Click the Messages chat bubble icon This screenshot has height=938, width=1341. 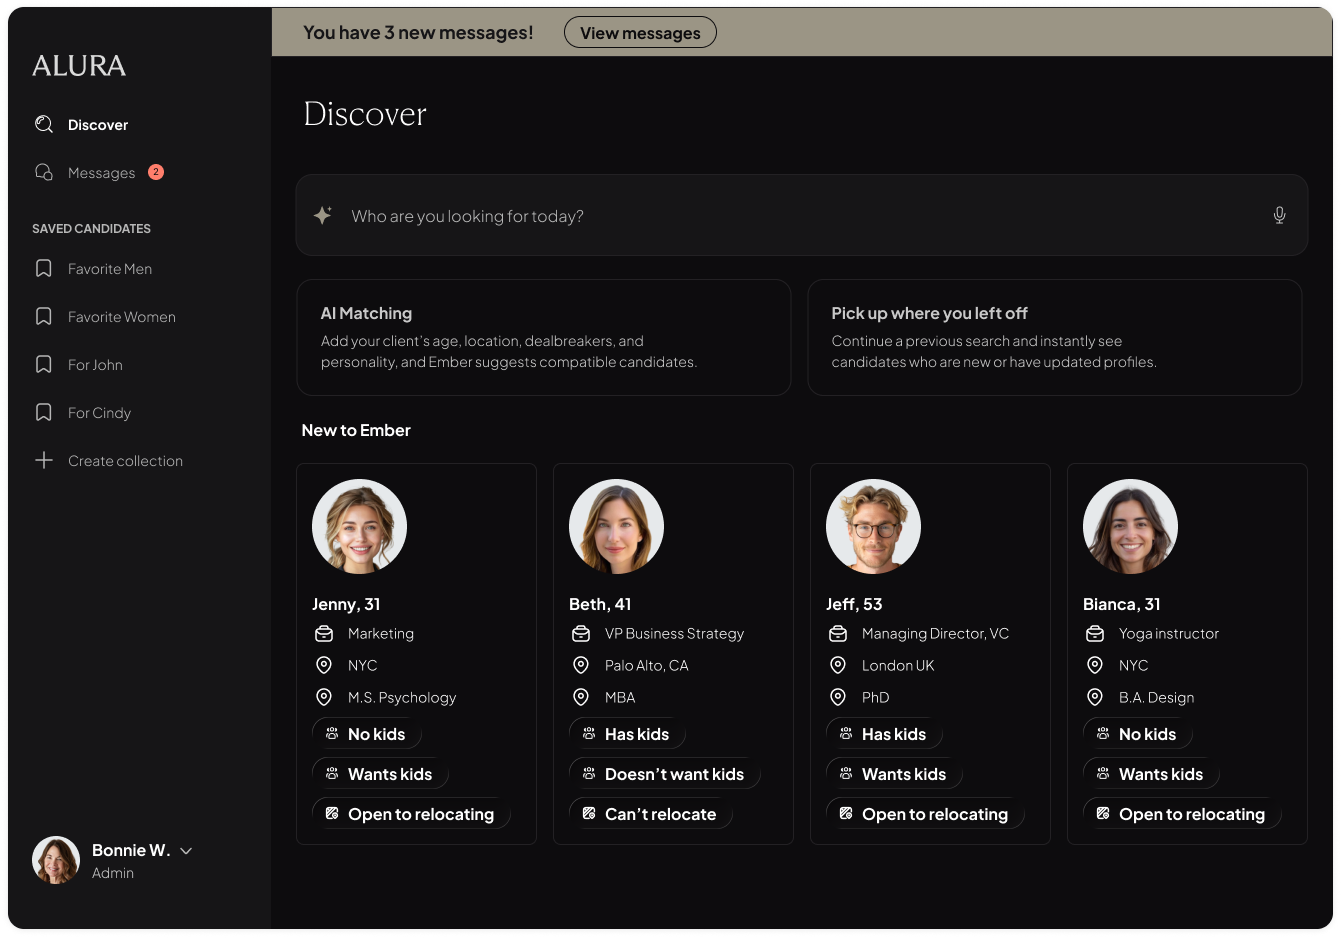pos(44,172)
